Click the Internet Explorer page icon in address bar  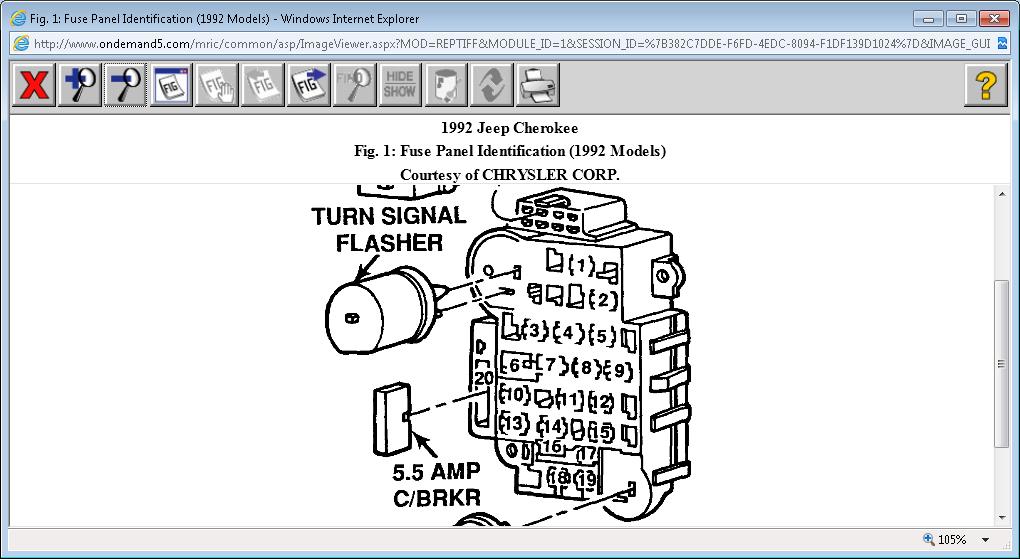click(x=21, y=44)
